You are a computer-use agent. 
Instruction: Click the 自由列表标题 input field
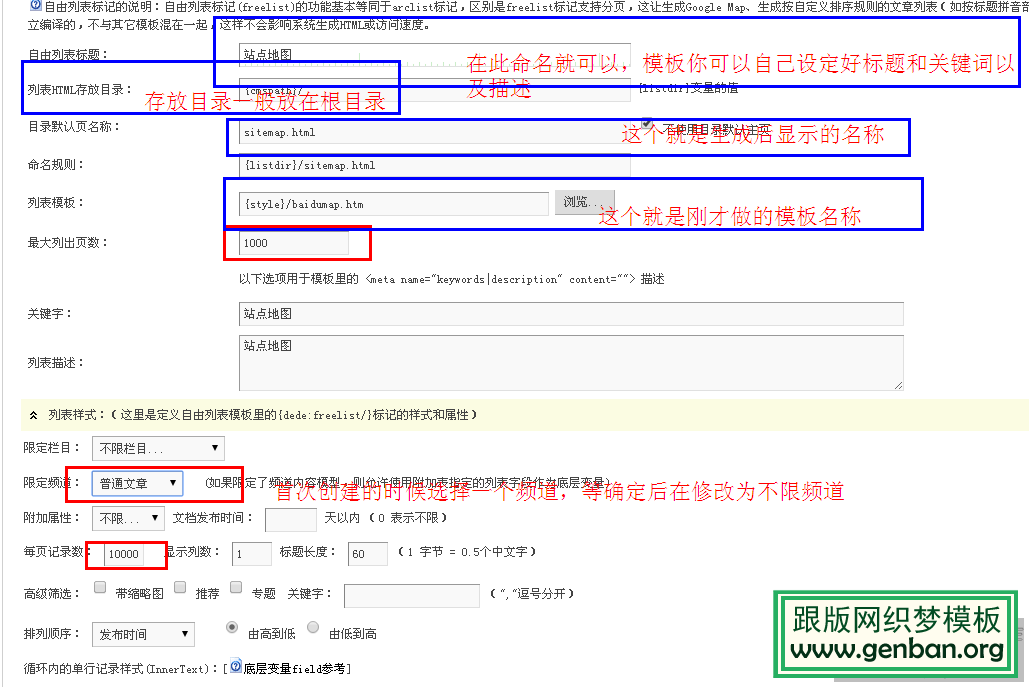point(434,54)
